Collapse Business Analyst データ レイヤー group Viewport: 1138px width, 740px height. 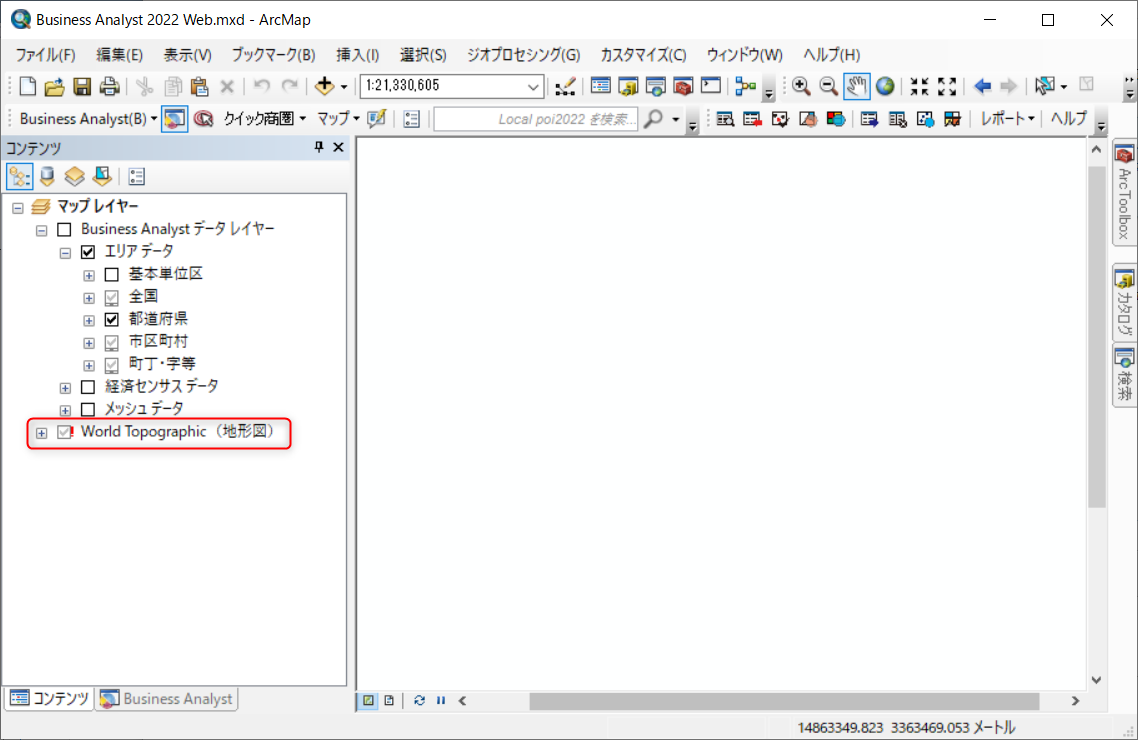pos(41,231)
